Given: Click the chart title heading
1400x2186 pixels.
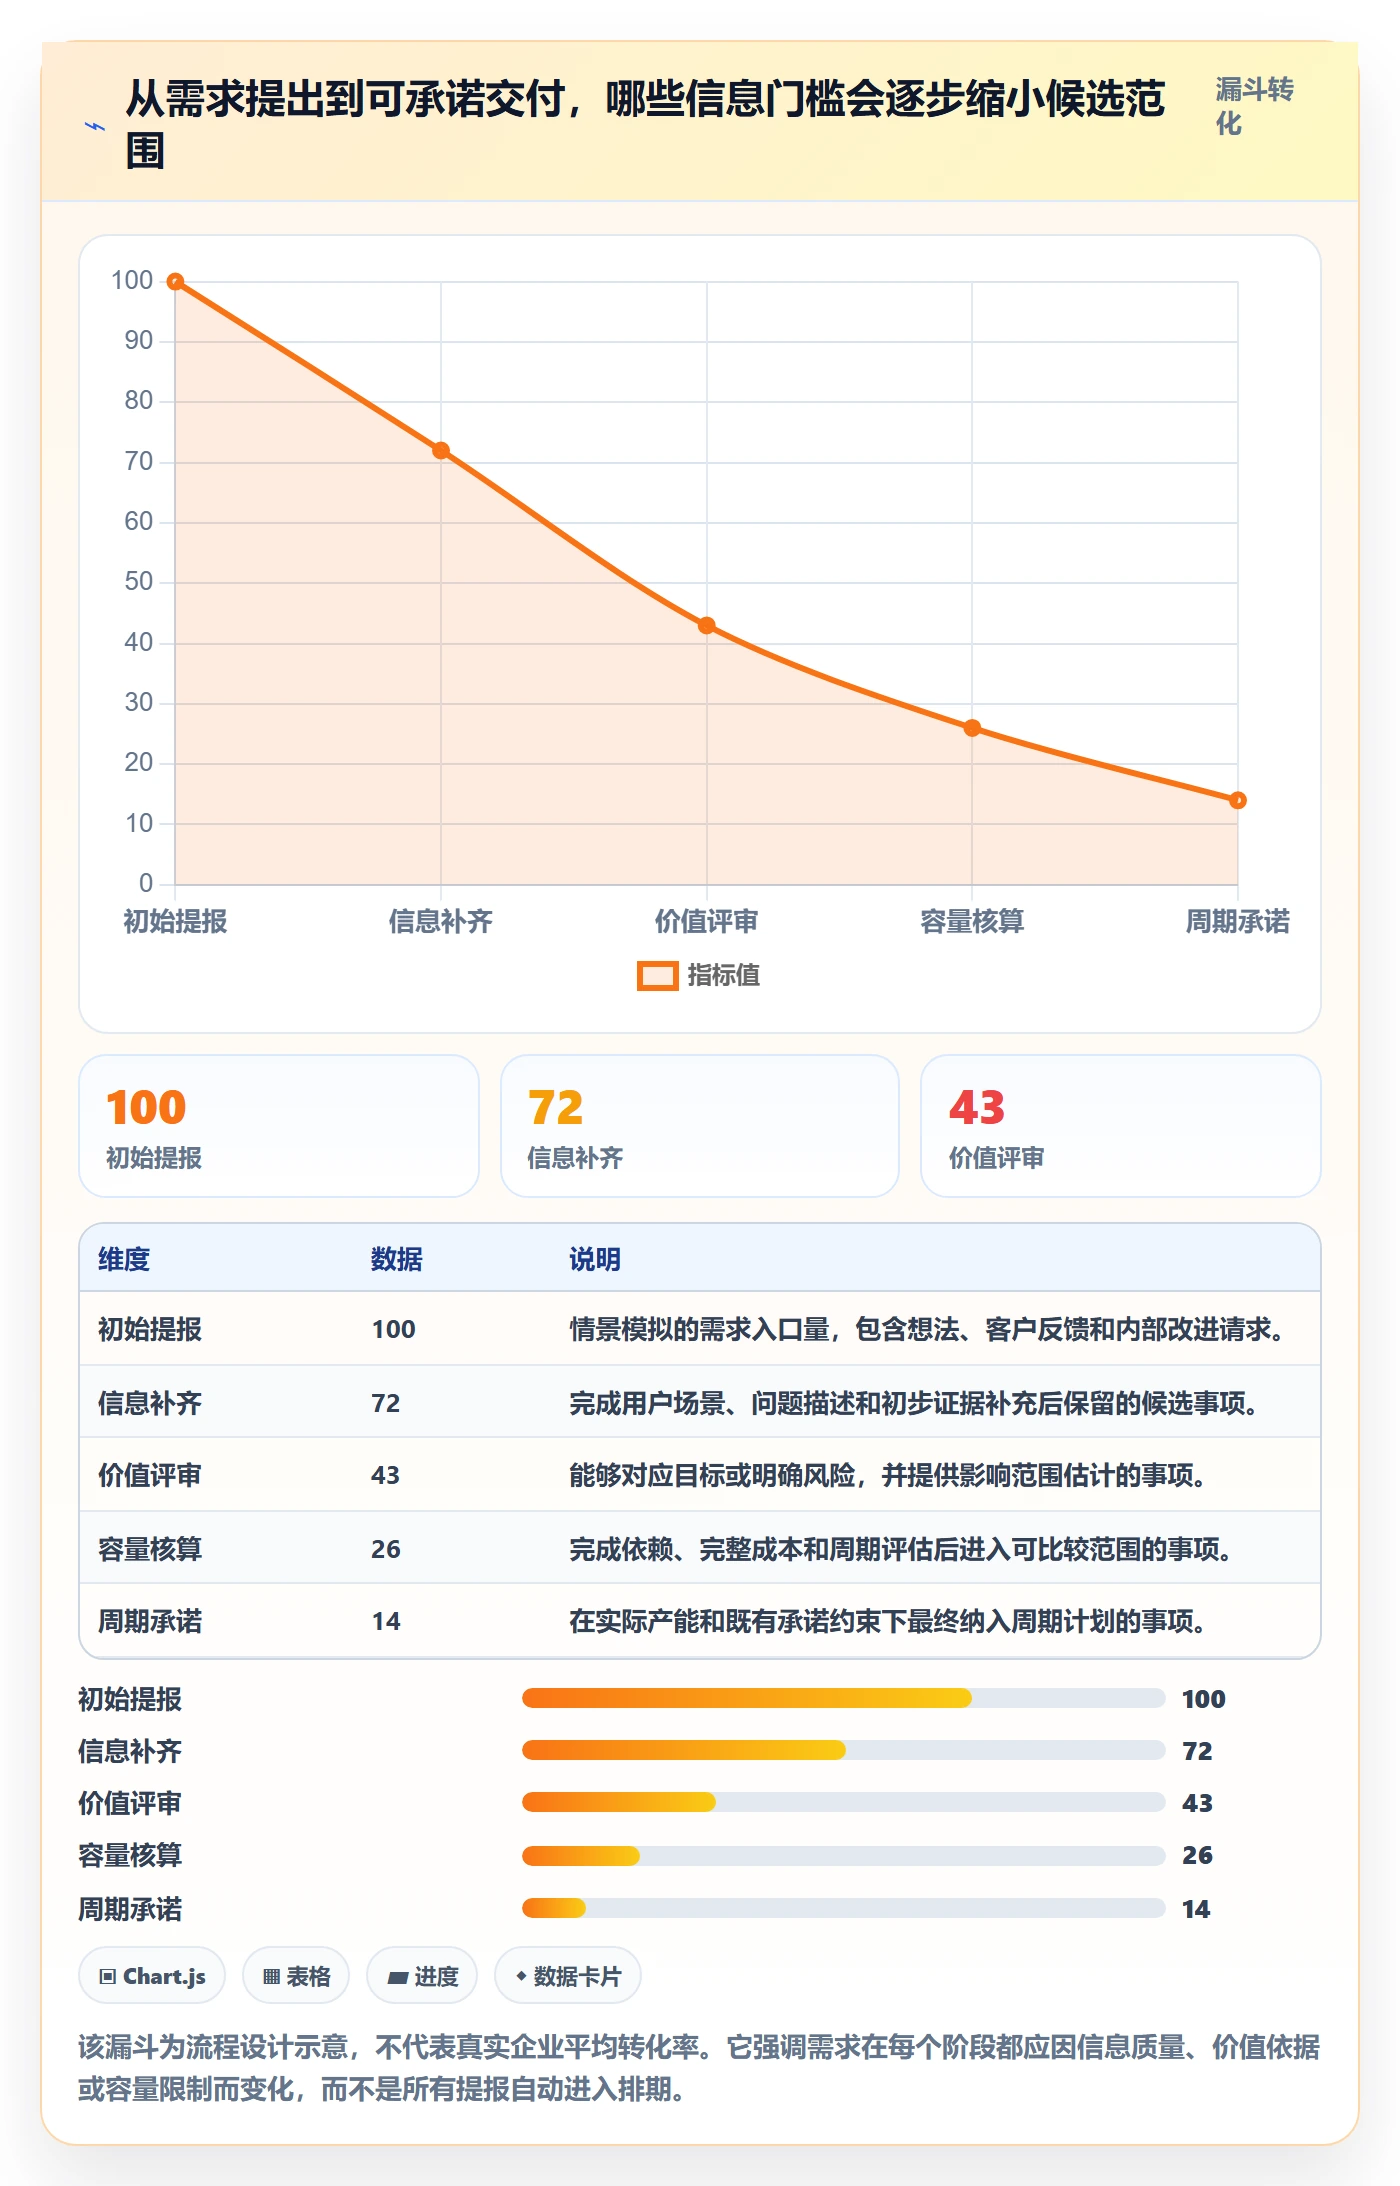Looking at the screenshot, I should point(645,124).
